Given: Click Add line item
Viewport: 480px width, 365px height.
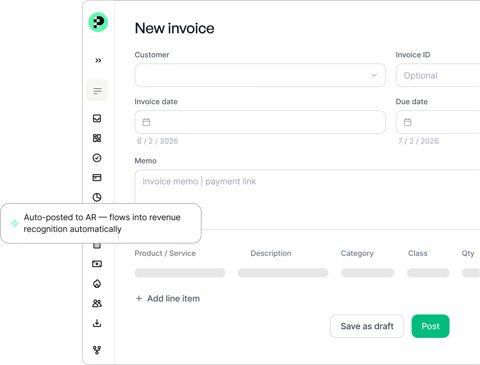Looking at the screenshot, I should (x=168, y=298).
